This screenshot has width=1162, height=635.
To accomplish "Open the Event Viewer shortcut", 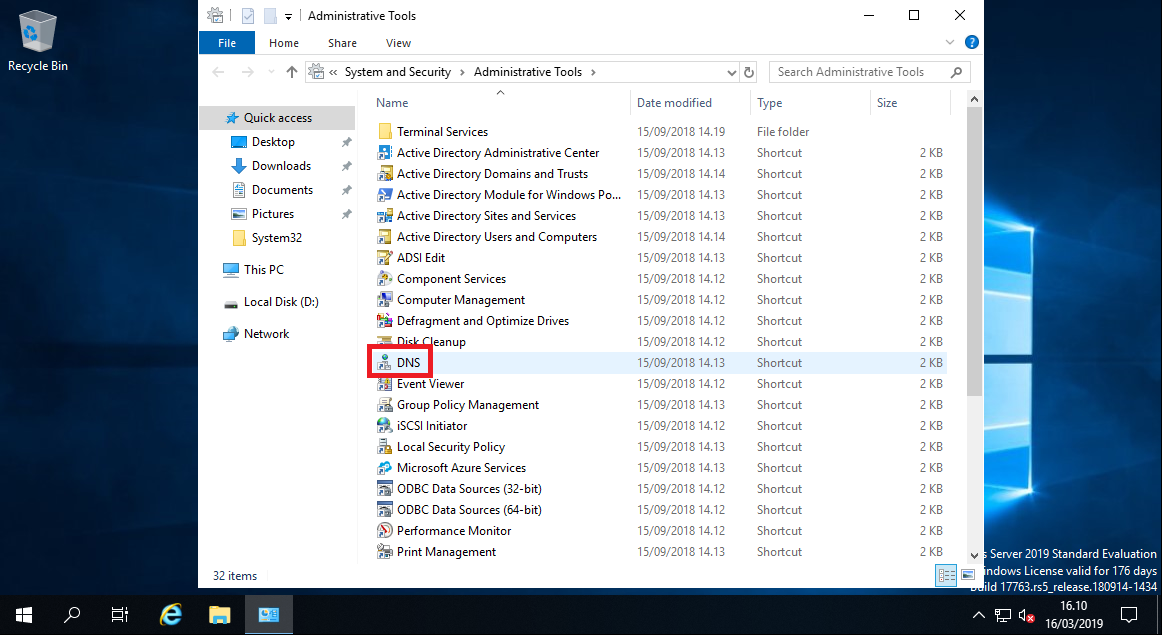I will [x=430, y=383].
